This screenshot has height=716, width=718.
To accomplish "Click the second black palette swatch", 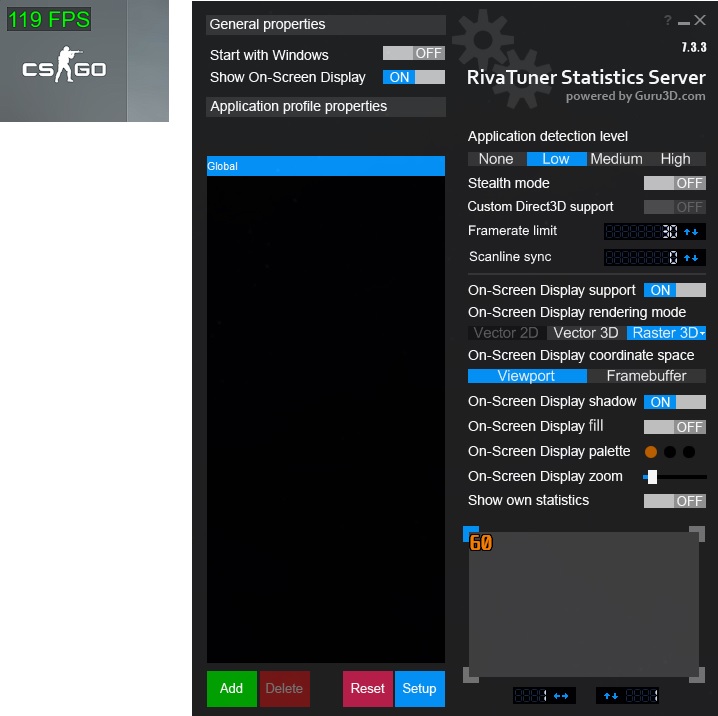I will [x=669, y=452].
